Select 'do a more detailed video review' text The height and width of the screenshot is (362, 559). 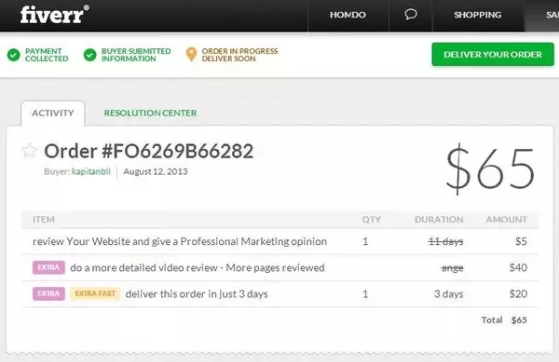click(x=197, y=267)
